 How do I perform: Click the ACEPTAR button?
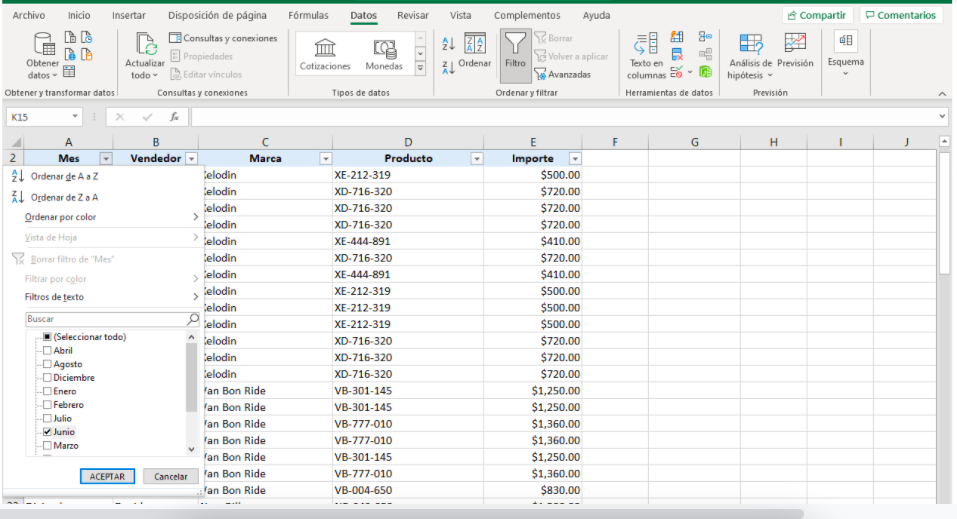pyautogui.click(x=107, y=476)
